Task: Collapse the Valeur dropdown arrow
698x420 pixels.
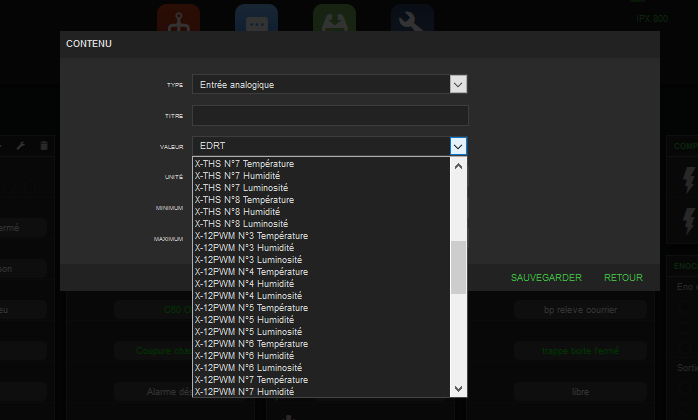Action: click(458, 146)
